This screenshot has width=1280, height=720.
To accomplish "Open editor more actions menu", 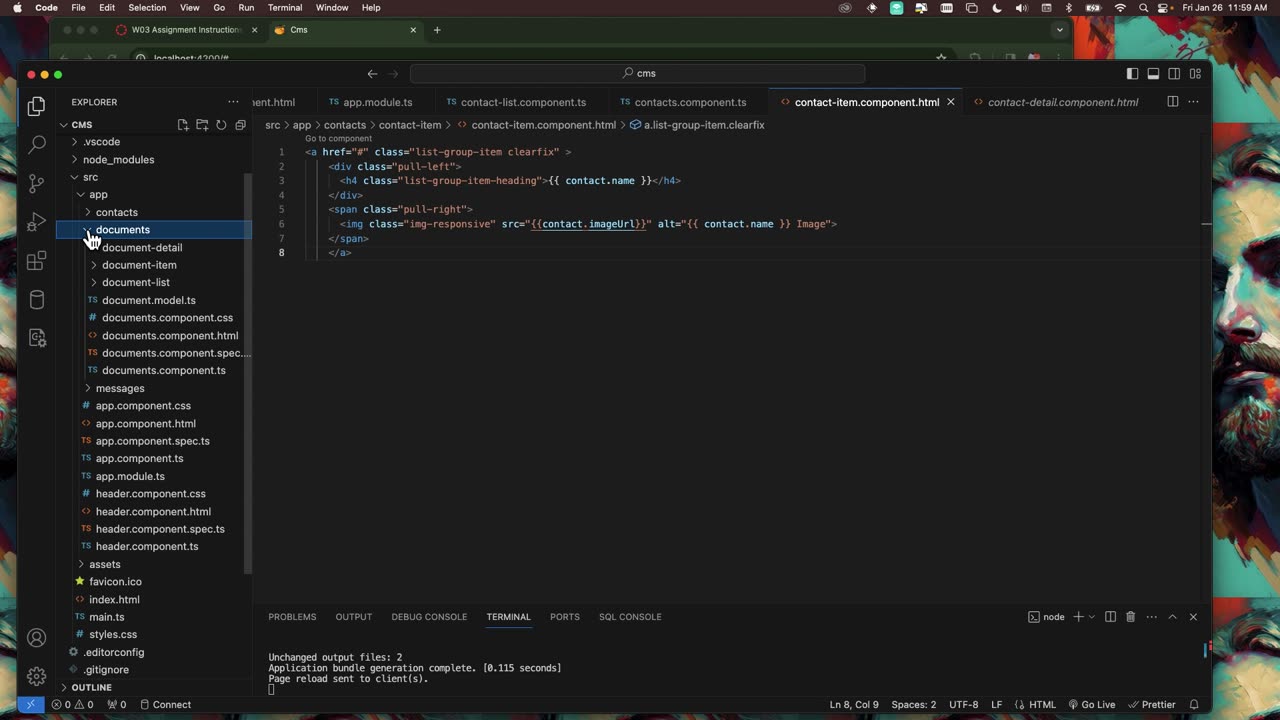I will point(1194,102).
